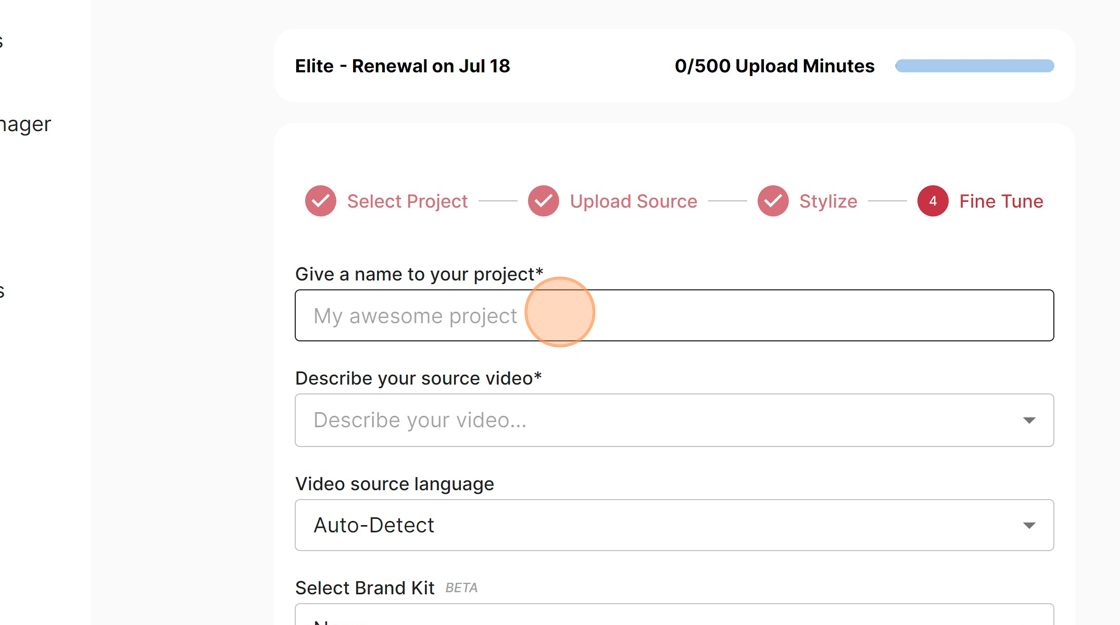Go back to the Select Project step
The height and width of the screenshot is (625, 1120).
pyautogui.click(x=407, y=201)
